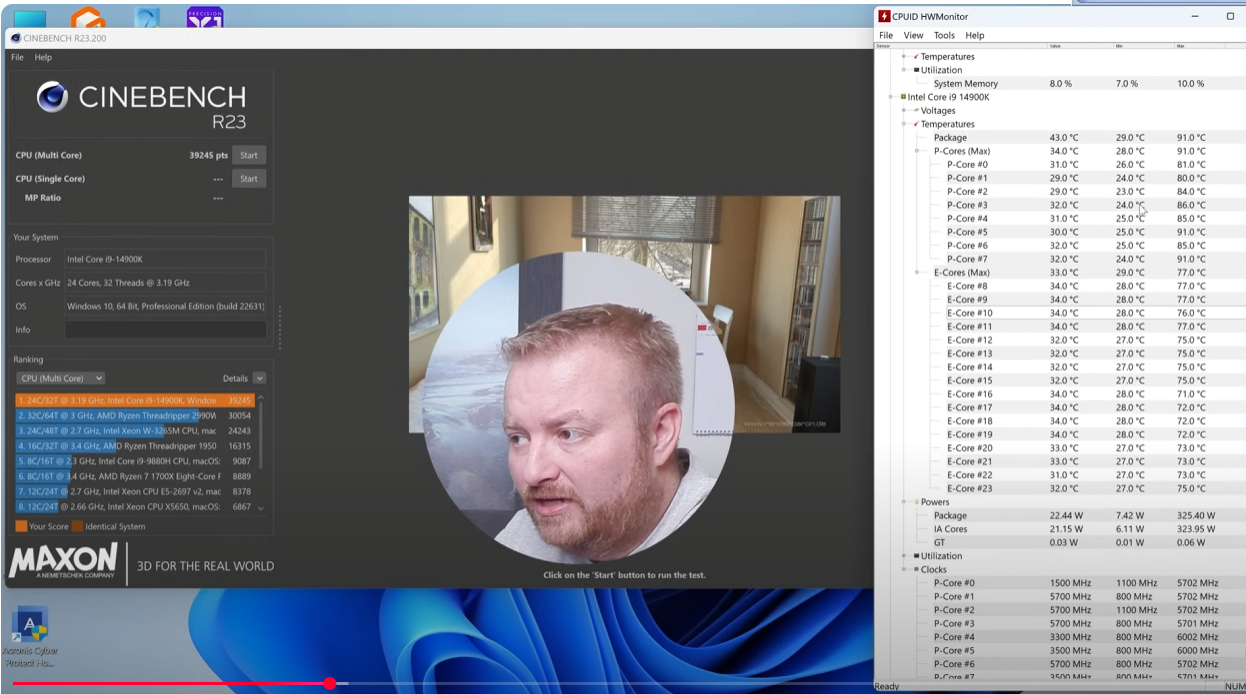1246x694 pixels.
Task: Click the Details label in Ranking
Action: click(x=235, y=378)
